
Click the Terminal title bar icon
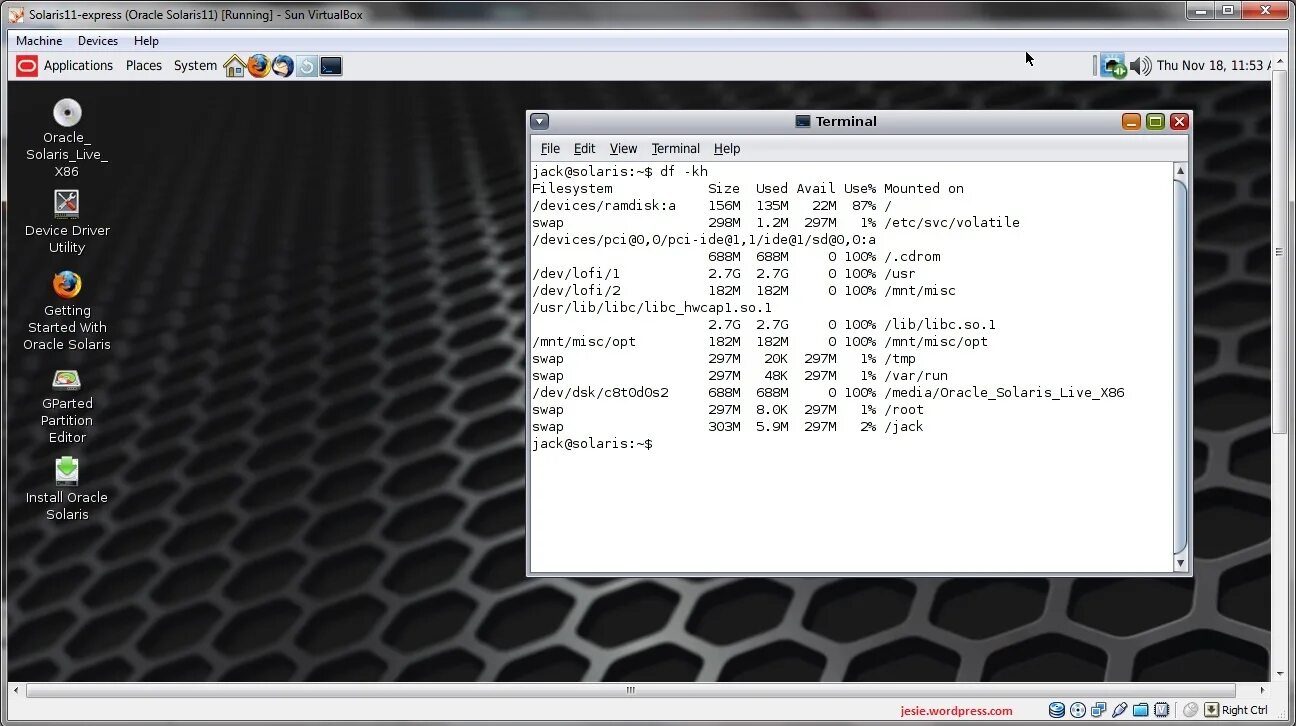[x=802, y=121]
